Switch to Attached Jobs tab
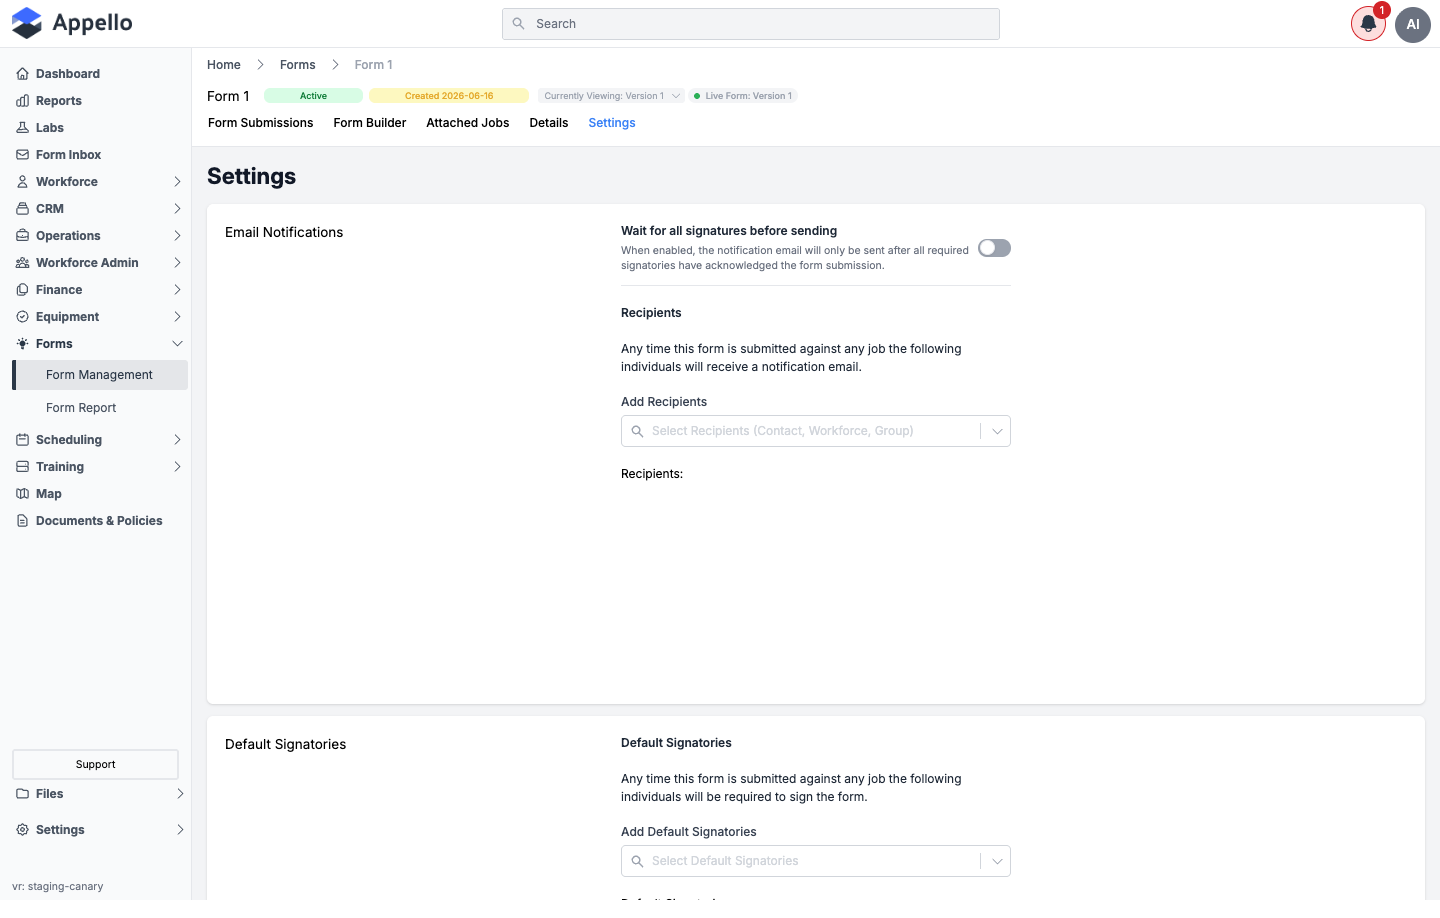Image resolution: width=1440 pixels, height=918 pixels. (x=468, y=123)
